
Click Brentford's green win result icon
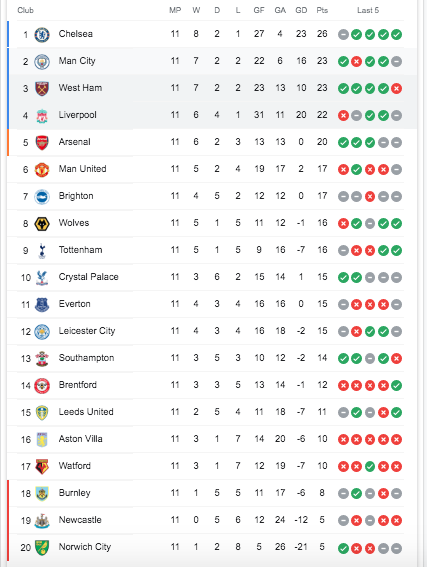397,385
